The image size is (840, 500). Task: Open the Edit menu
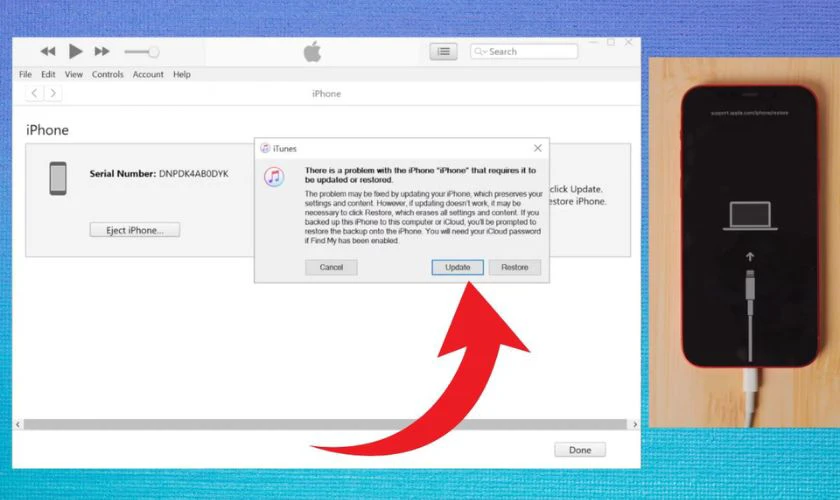click(48, 74)
